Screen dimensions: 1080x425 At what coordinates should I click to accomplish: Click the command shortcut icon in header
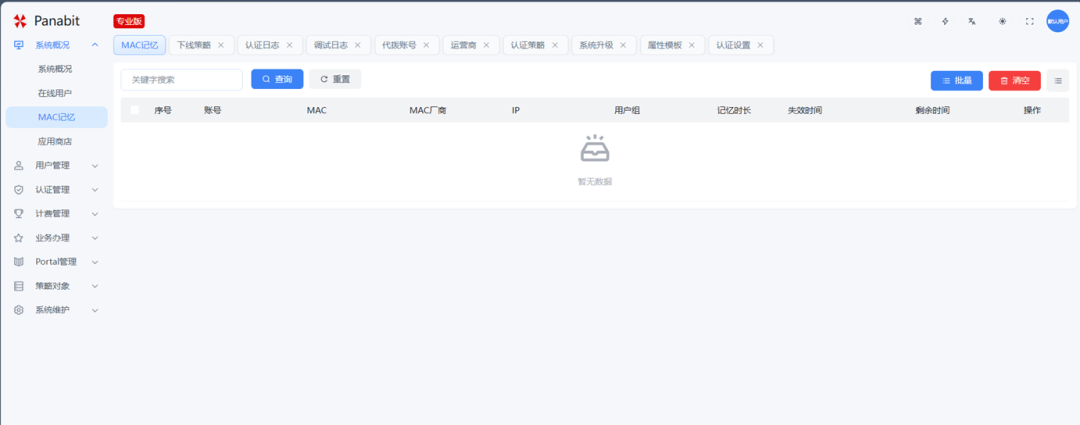coord(917,21)
